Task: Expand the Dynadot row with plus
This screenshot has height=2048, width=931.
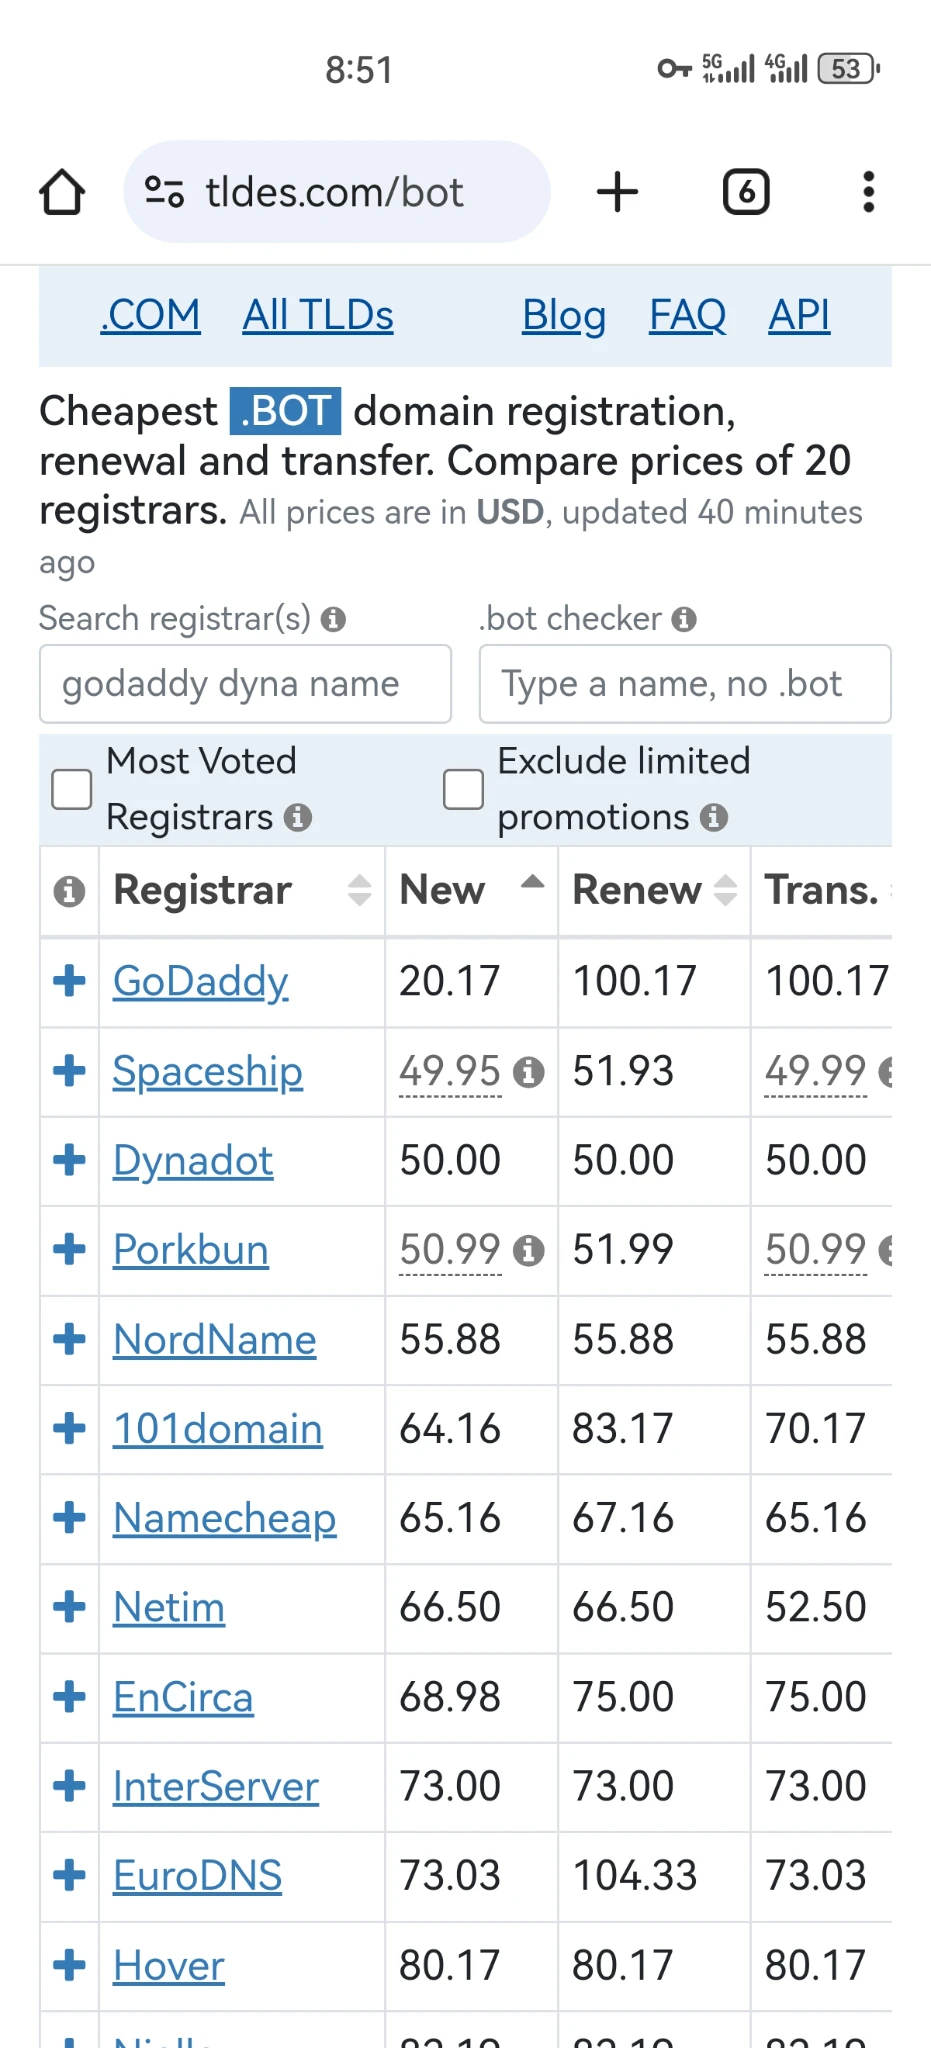Action: click(x=69, y=1160)
